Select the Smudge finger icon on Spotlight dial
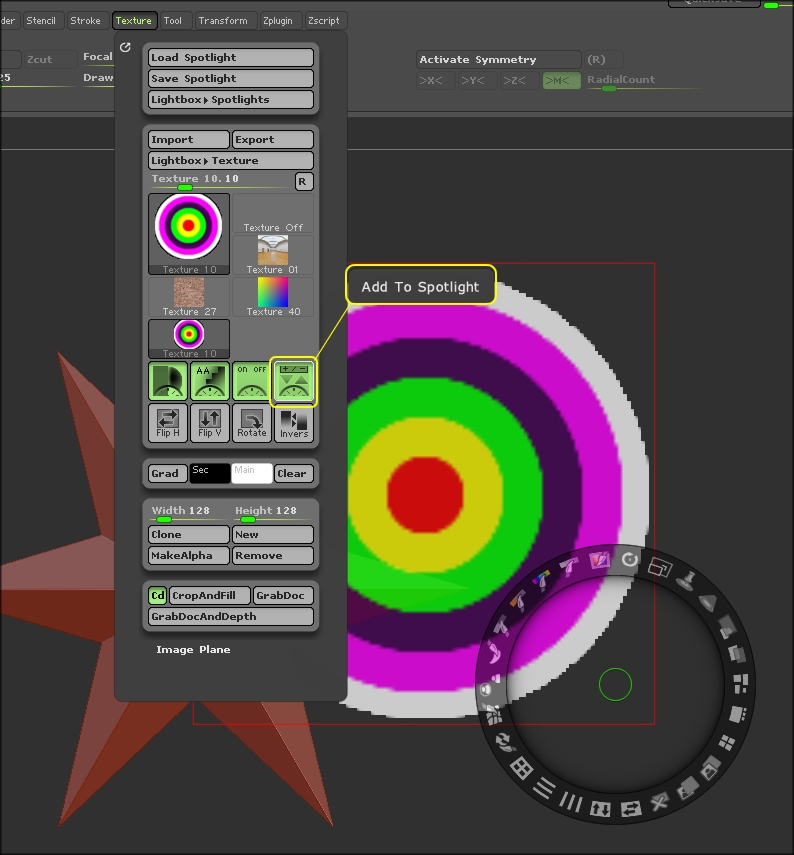Viewport: 794px width, 855px height. point(494,652)
